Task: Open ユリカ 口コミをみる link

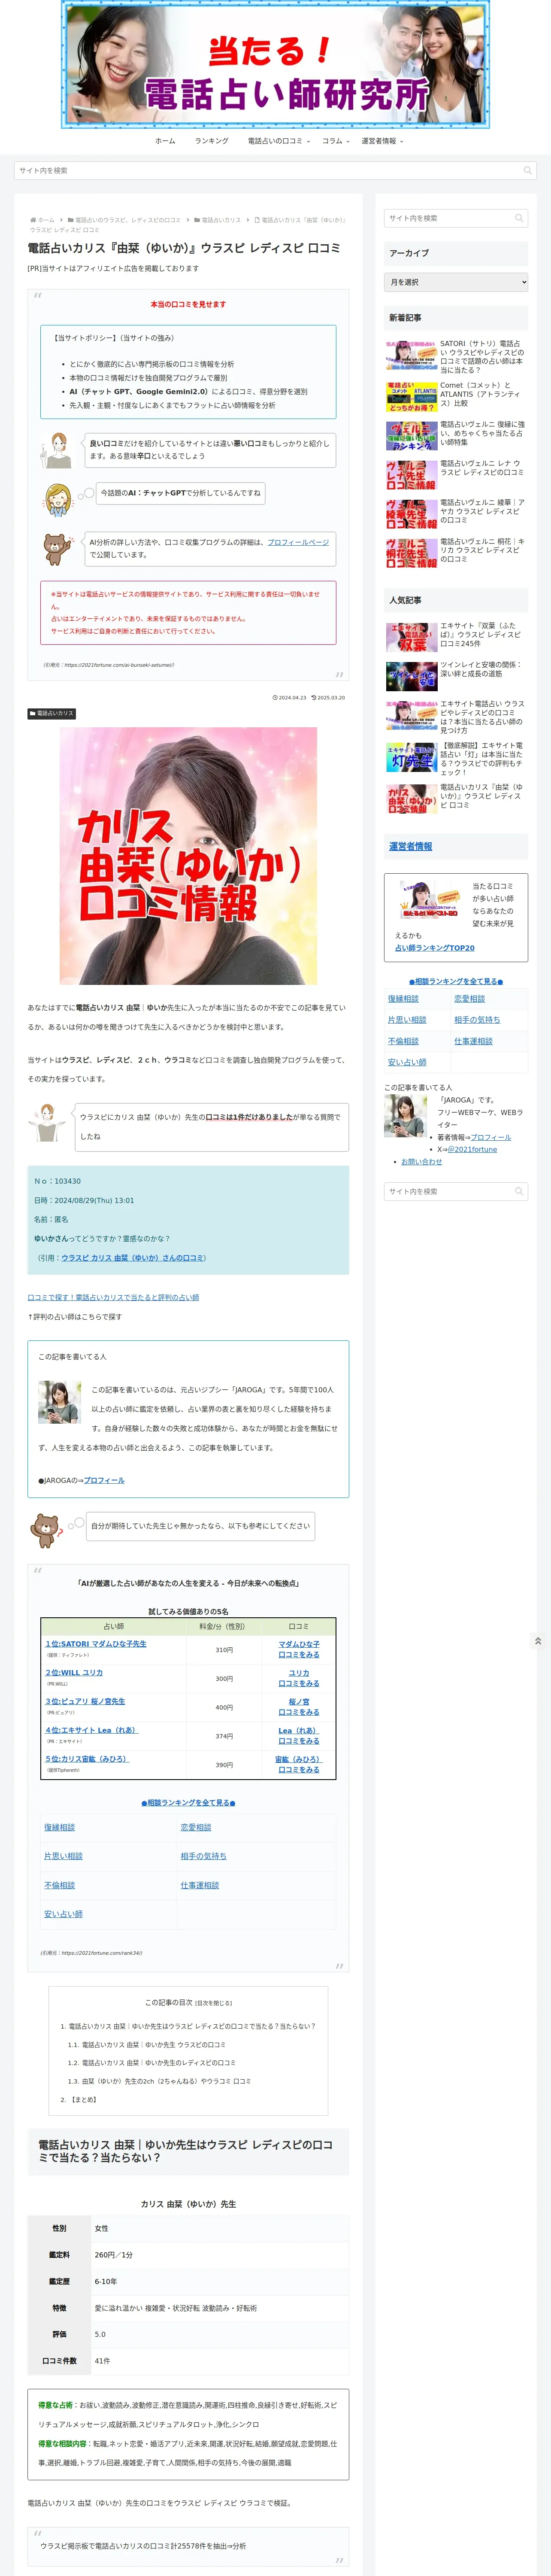Action: coord(299,1678)
